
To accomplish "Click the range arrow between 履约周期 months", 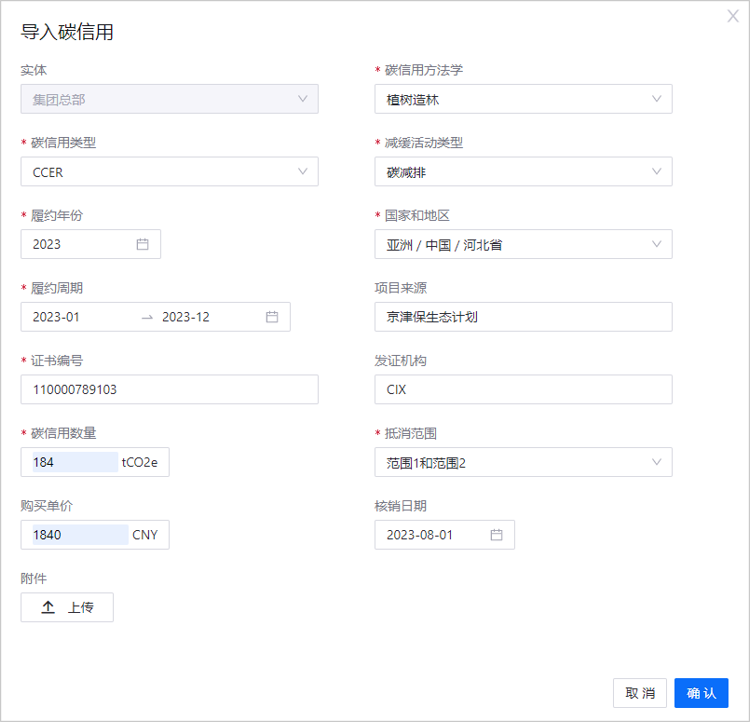I will 147,317.
